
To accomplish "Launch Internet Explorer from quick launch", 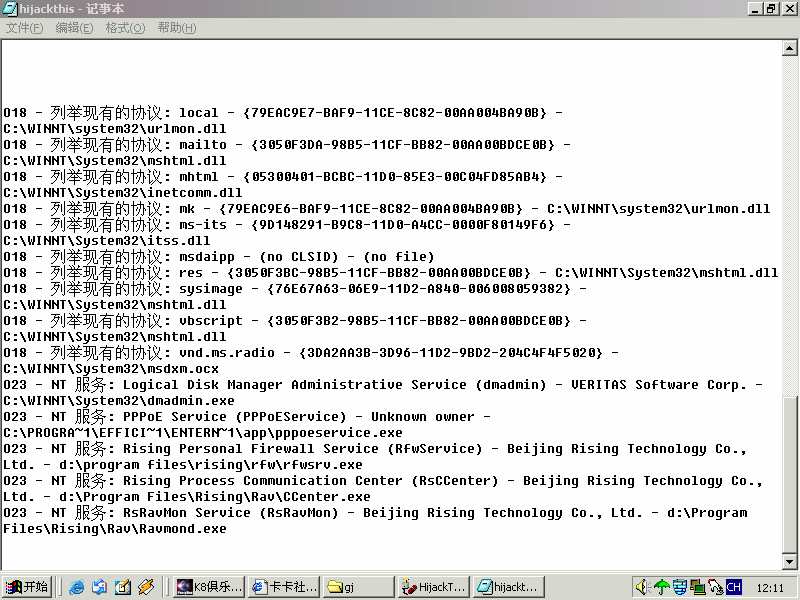I will (77, 587).
